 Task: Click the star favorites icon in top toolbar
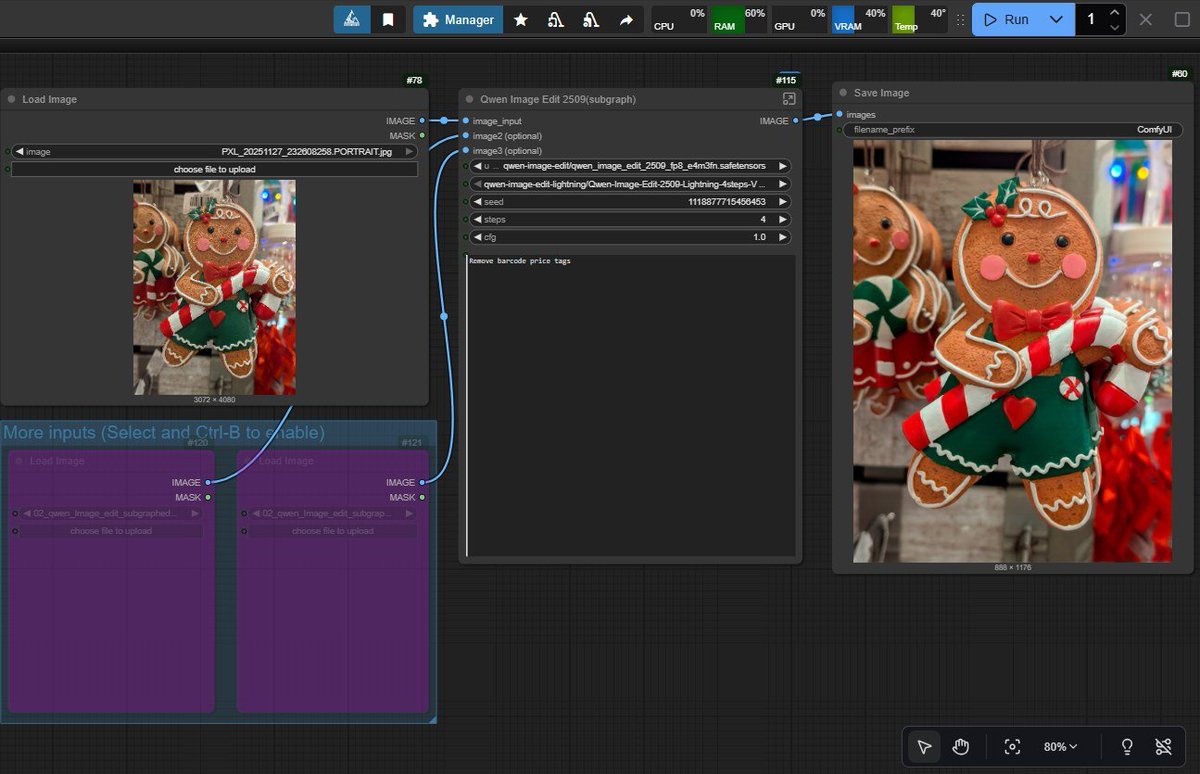pos(521,20)
